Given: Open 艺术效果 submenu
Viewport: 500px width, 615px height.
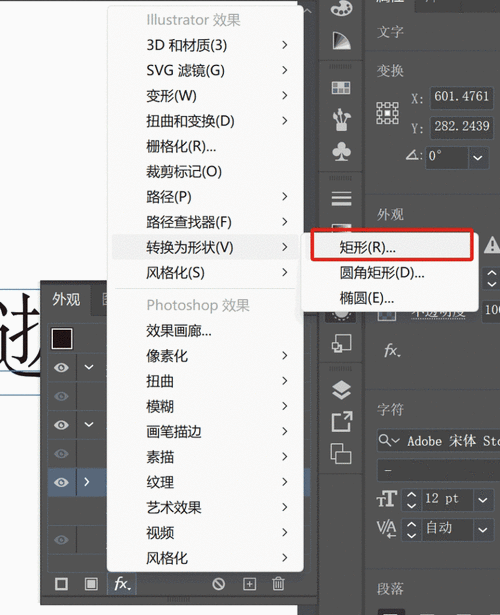Looking at the screenshot, I should (205, 507).
